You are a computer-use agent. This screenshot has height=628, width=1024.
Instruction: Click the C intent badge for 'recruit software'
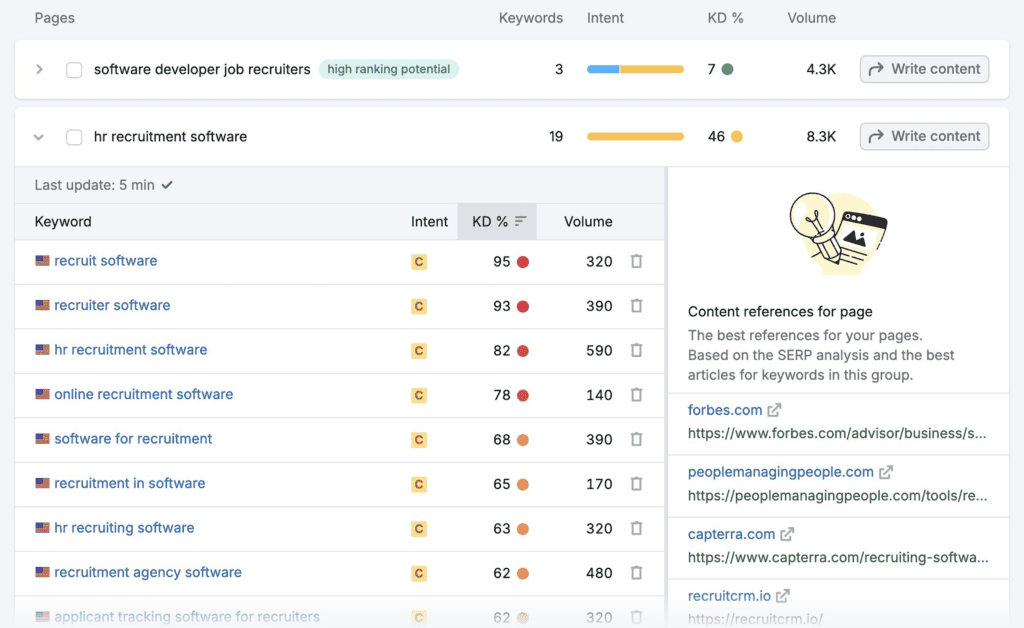[x=419, y=262]
